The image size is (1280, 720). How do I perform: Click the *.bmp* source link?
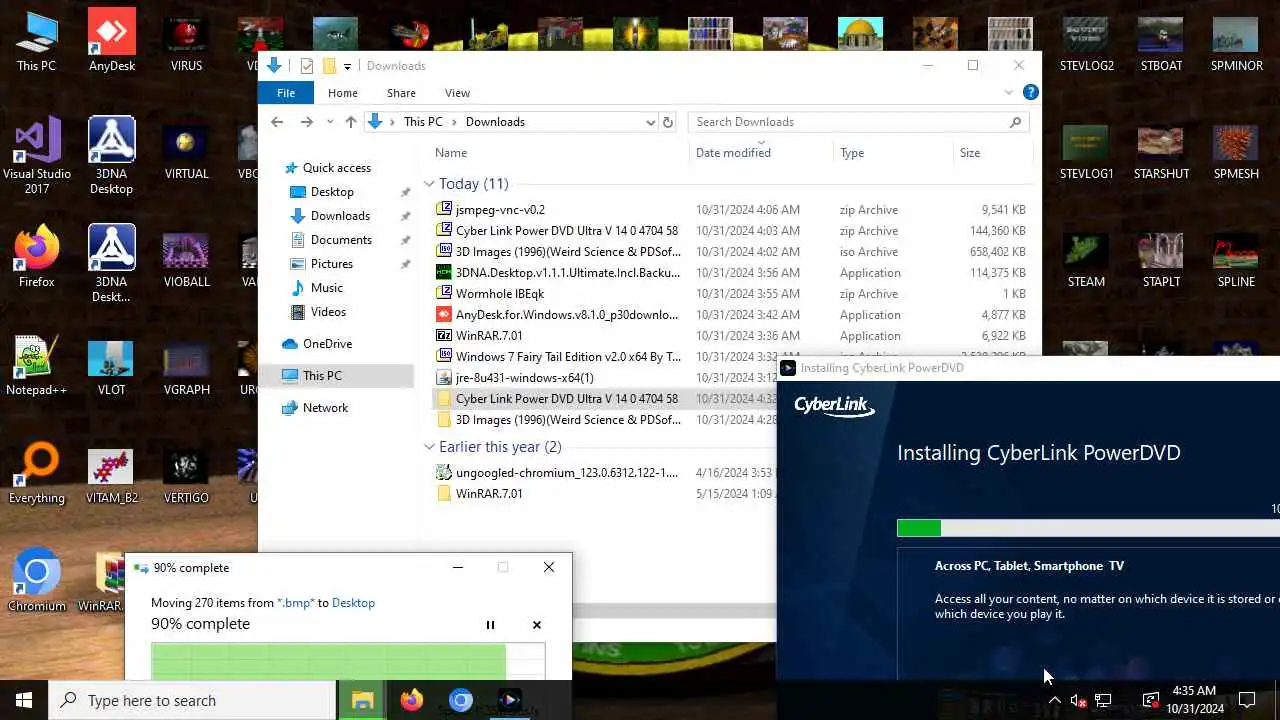tap(296, 603)
